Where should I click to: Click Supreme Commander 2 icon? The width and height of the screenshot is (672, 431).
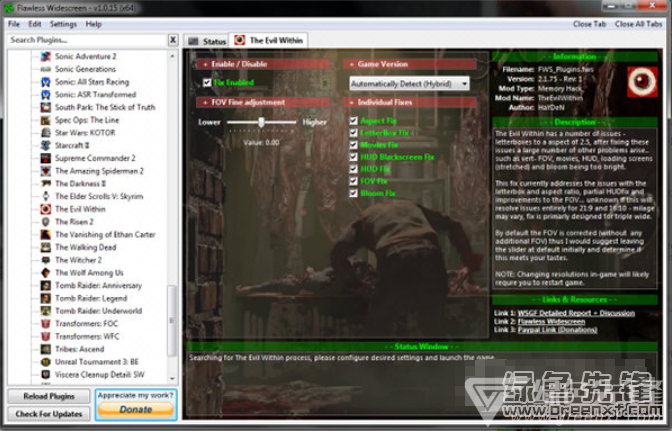pos(46,158)
